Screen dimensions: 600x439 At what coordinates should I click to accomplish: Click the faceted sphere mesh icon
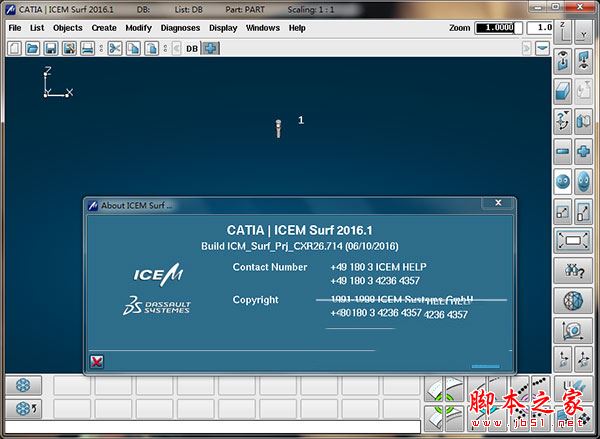[x=573, y=301]
